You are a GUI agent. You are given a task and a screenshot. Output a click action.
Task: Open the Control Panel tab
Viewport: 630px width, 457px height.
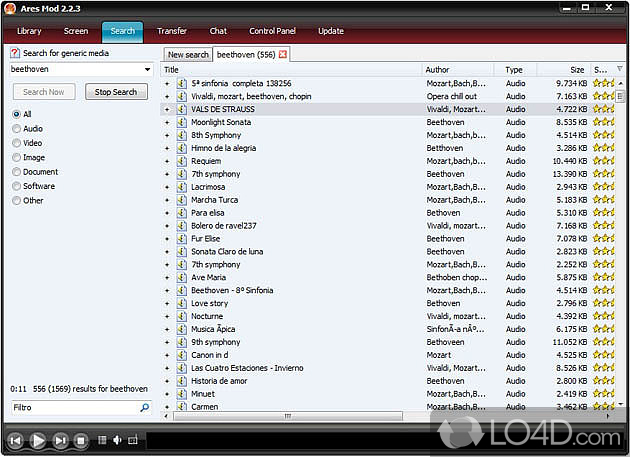point(272,31)
